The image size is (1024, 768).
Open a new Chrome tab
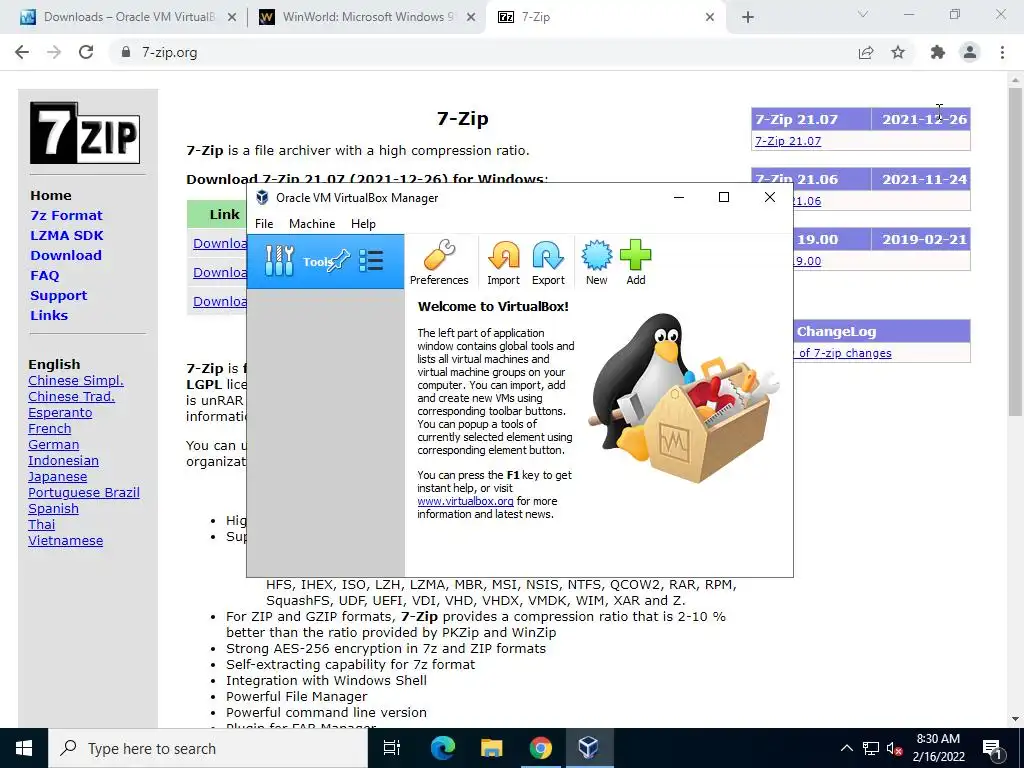point(748,17)
